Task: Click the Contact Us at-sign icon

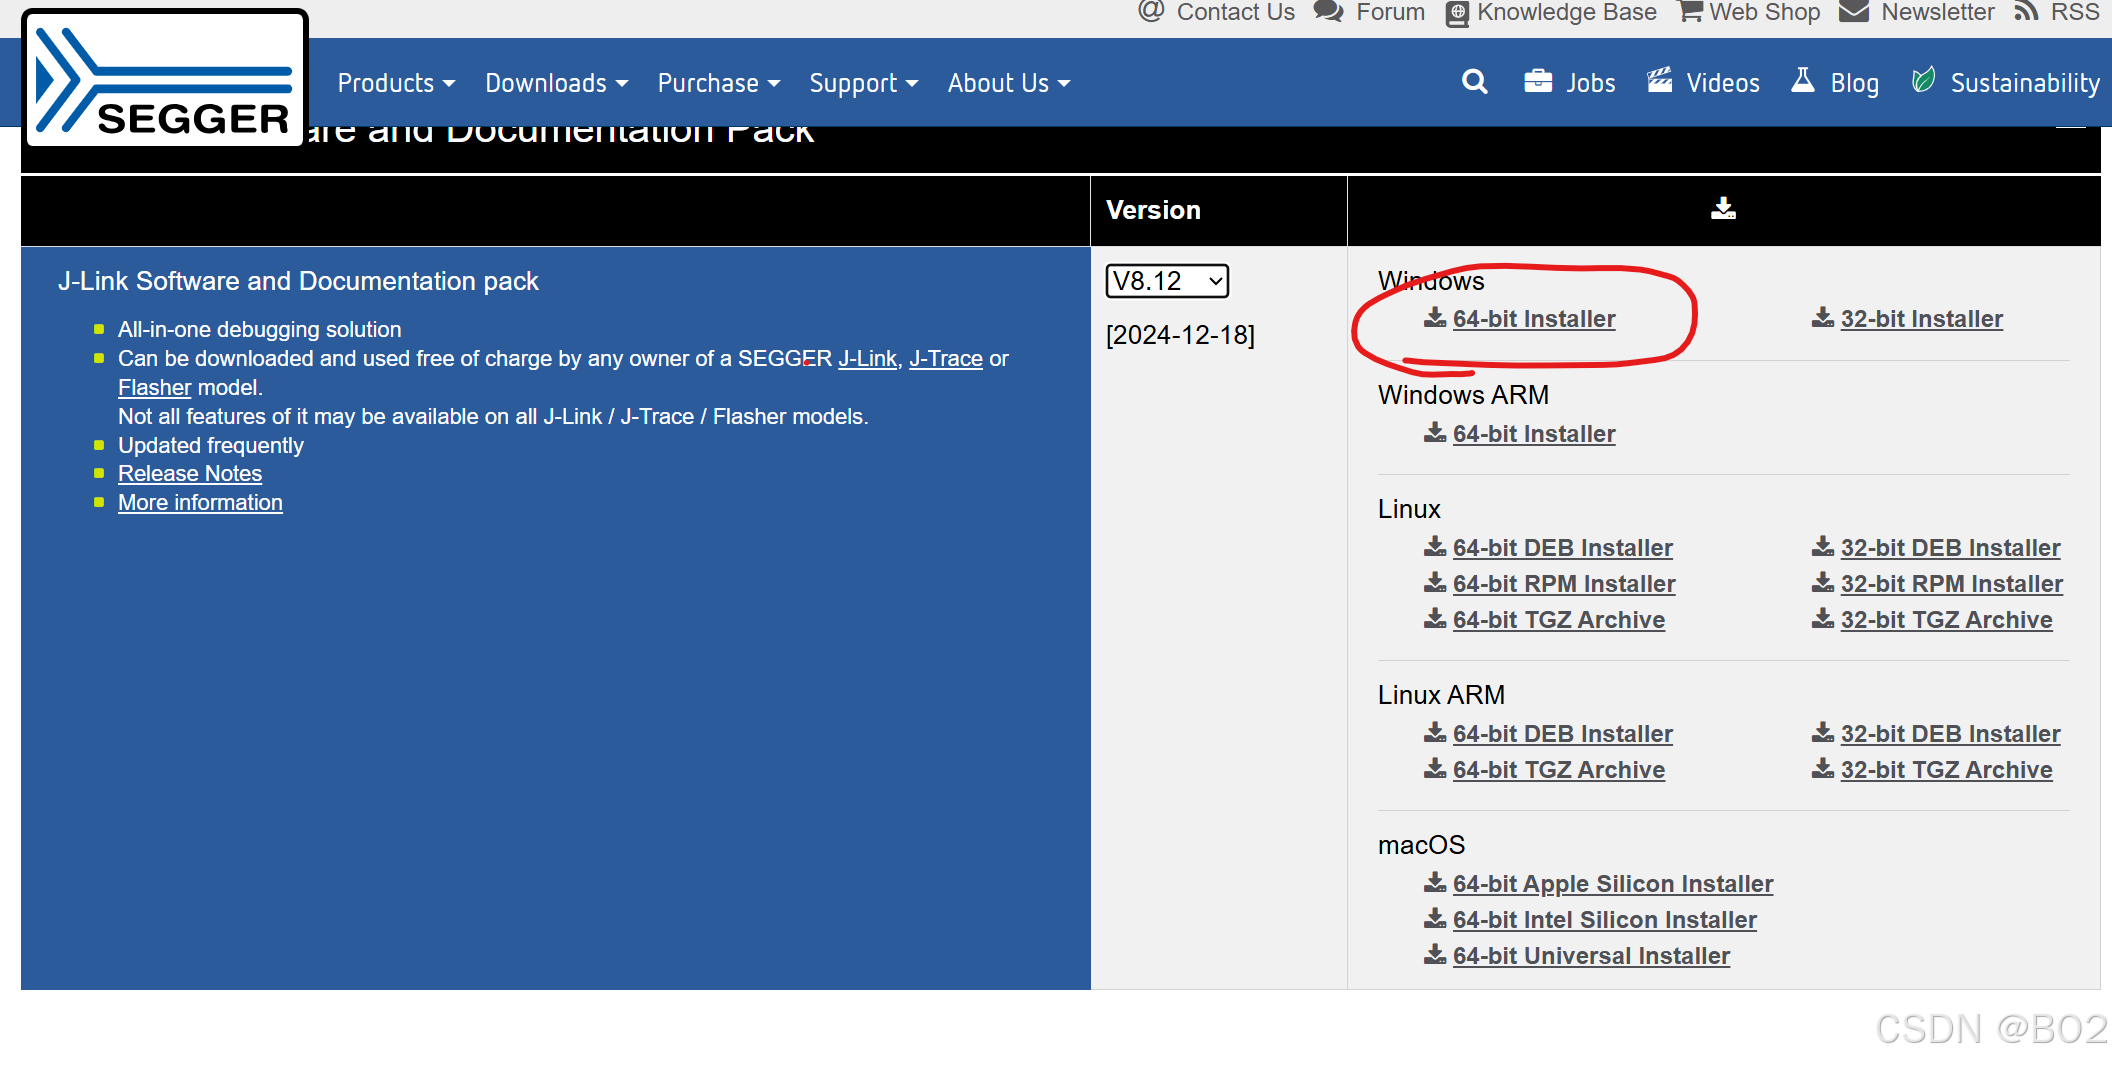Action: [1151, 11]
